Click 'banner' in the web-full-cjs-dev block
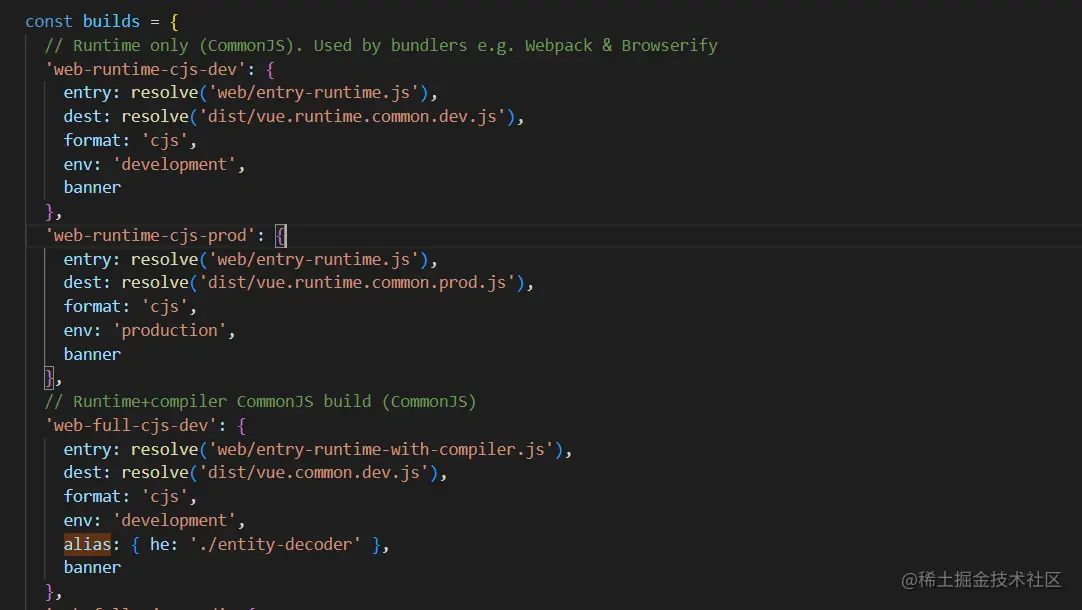1082x610 pixels. click(92, 568)
